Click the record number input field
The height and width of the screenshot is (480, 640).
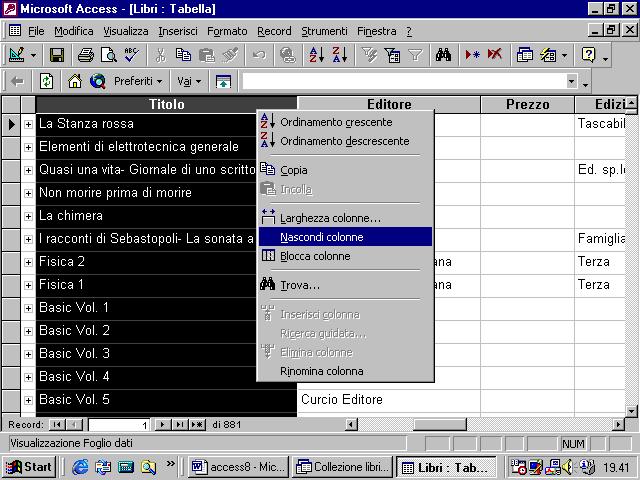(119, 425)
